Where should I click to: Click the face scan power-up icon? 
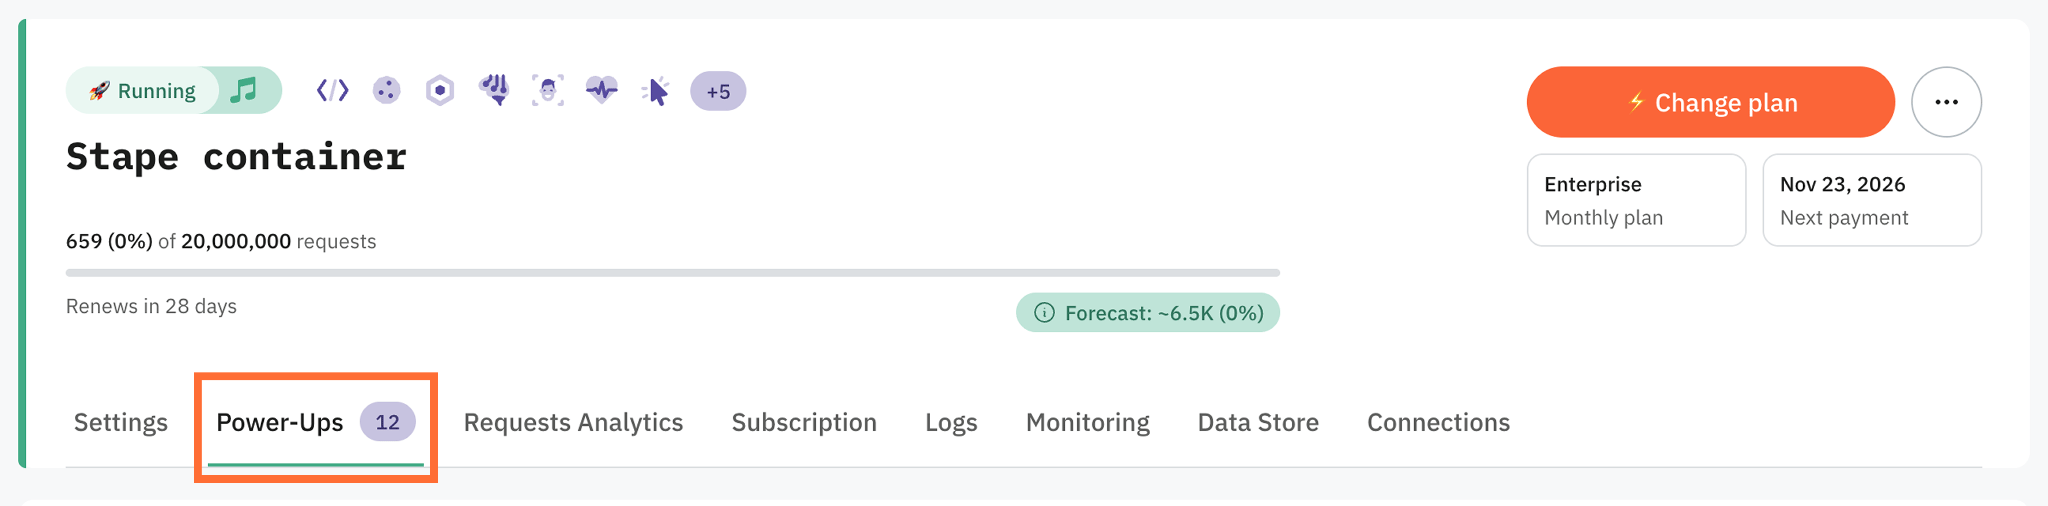548,91
